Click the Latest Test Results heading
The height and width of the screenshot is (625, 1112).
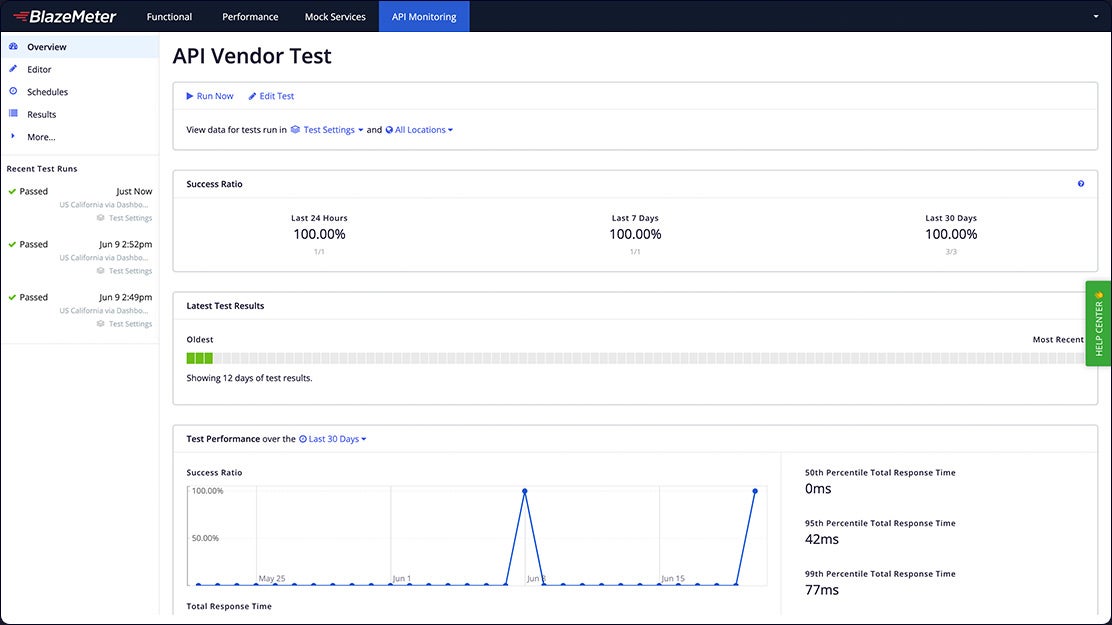click(x=225, y=306)
